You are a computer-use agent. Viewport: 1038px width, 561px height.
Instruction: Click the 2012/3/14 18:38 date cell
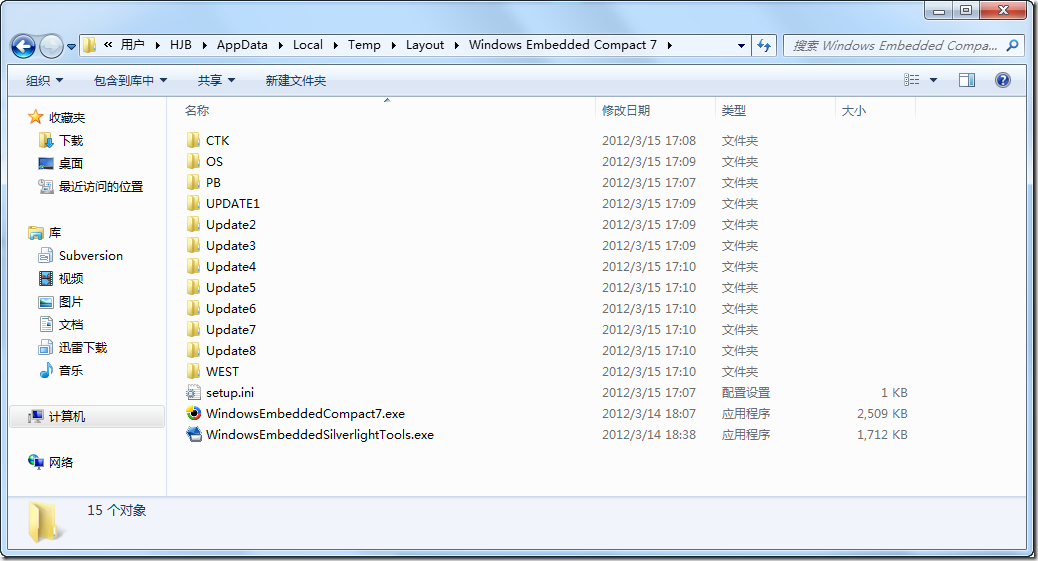(x=649, y=434)
